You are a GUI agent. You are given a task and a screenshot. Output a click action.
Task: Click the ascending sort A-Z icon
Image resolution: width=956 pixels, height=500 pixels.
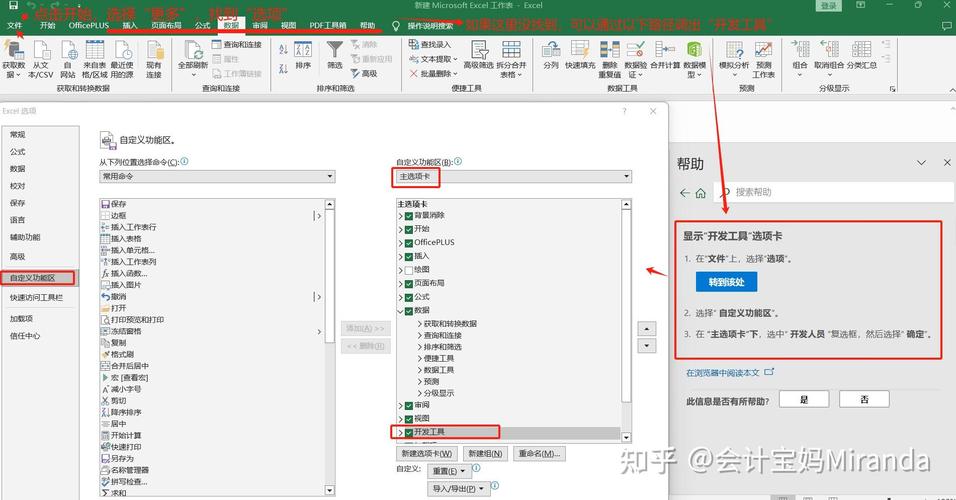tap(284, 50)
